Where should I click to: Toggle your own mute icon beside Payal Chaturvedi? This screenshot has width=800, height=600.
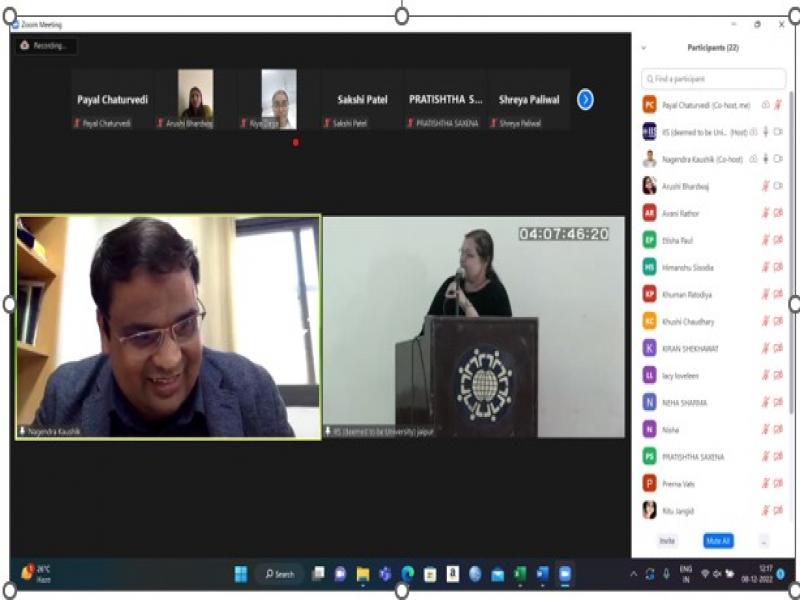coord(778,105)
